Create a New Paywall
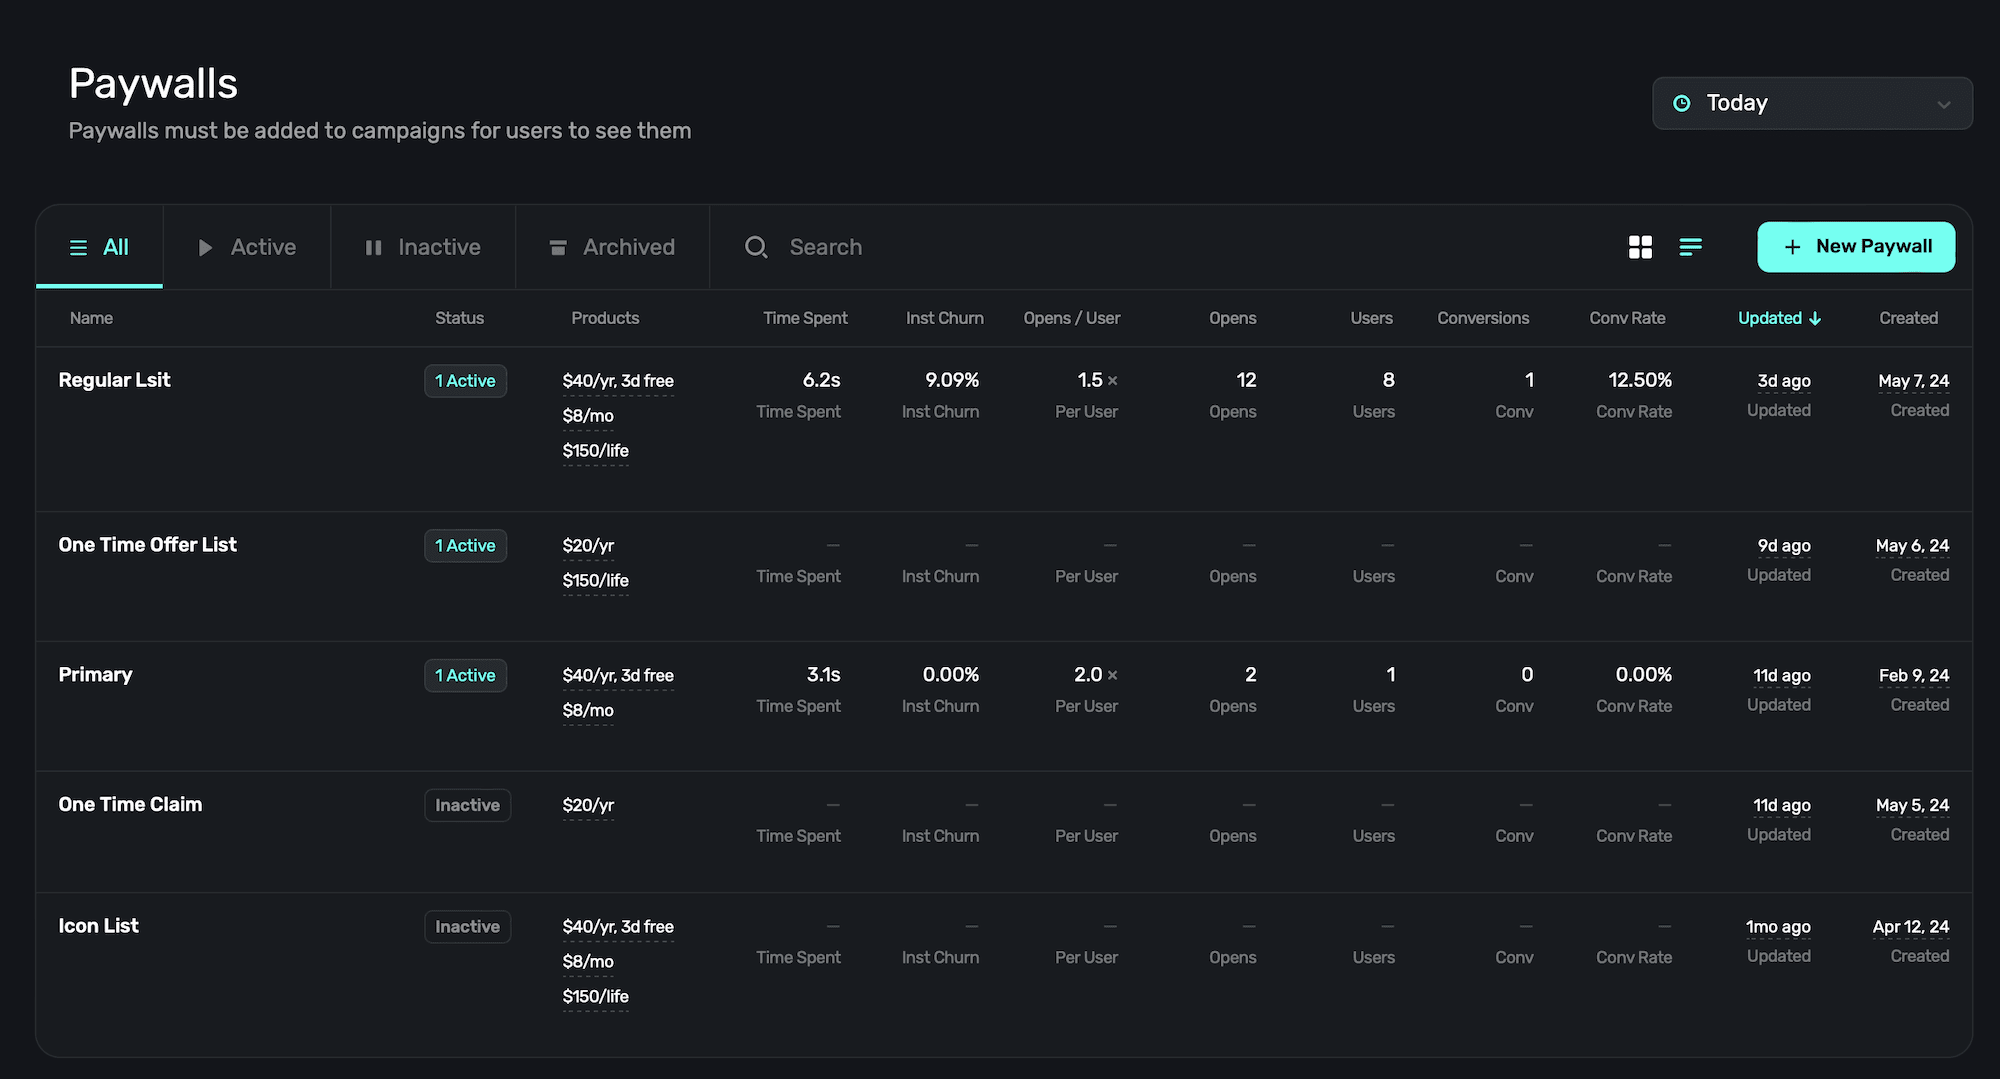Image resolution: width=2000 pixels, height=1079 pixels. (1856, 247)
